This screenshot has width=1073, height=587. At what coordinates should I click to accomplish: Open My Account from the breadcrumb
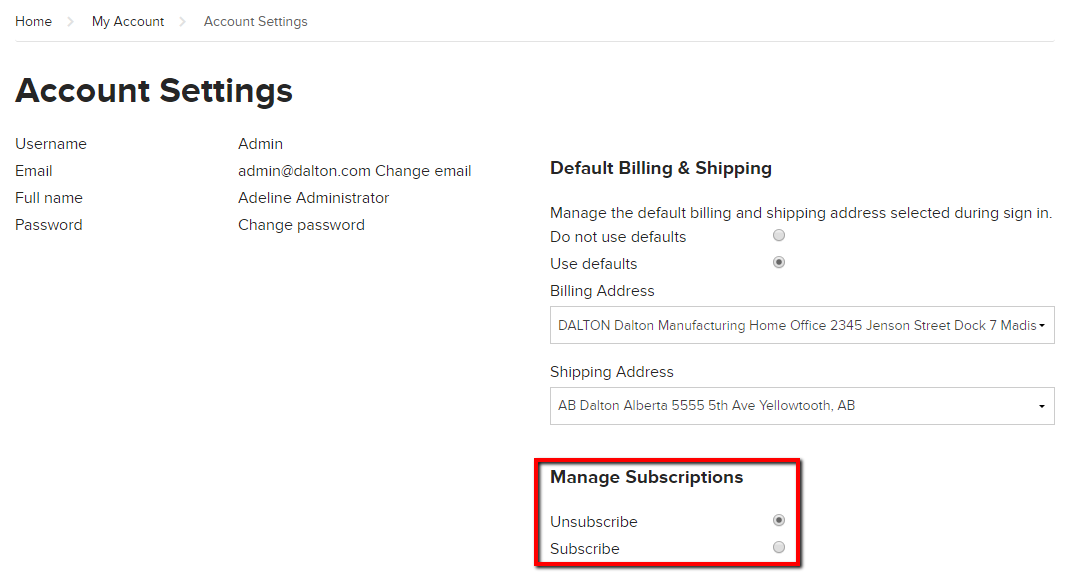coord(128,21)
